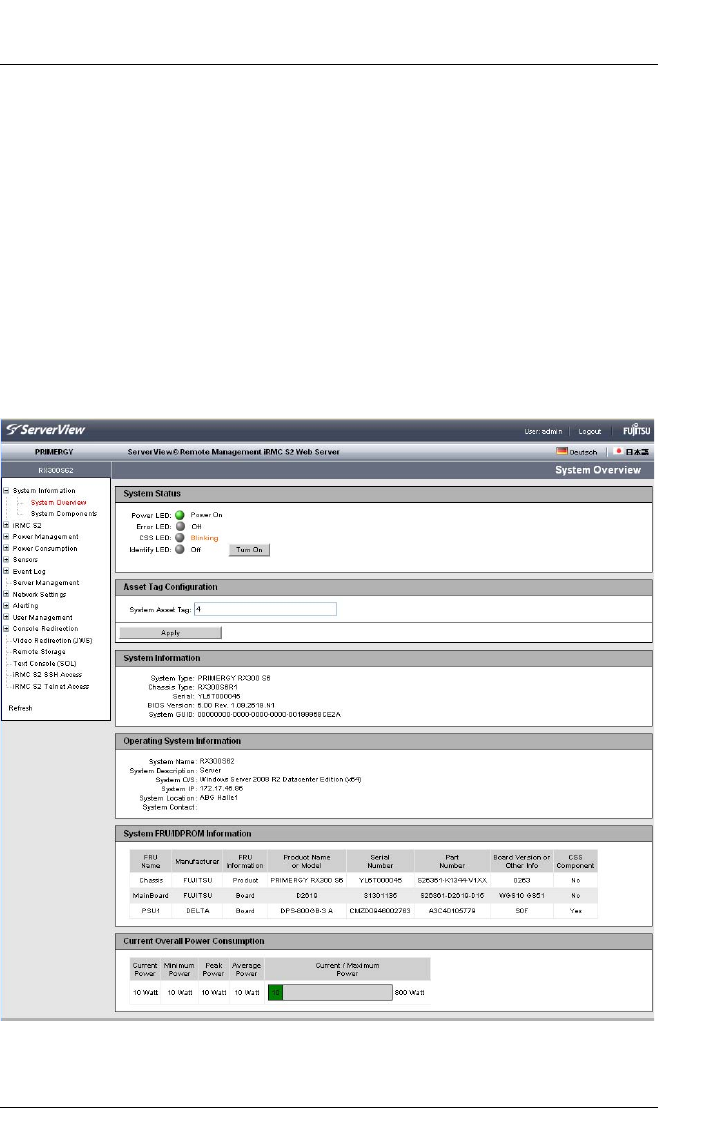Open Text Console (SOL)
Viewport: 719px width, 1138px height.
[44, 663]
